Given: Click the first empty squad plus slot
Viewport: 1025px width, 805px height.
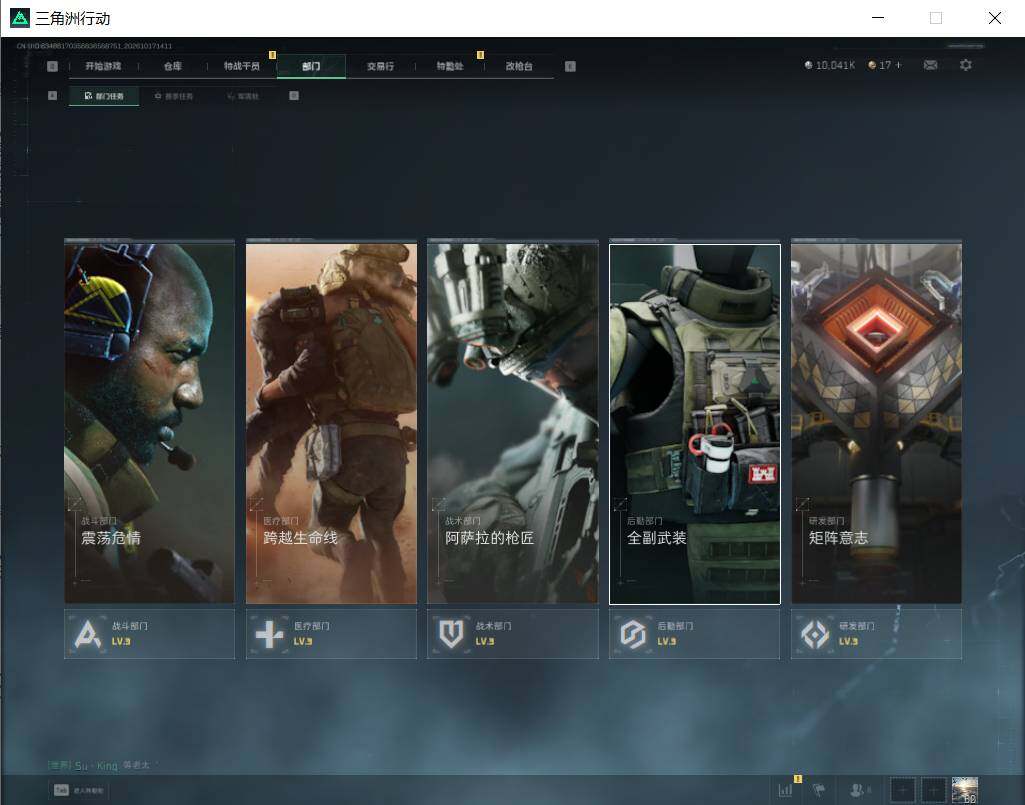Looking at the screenshot, I should (903, 790).
